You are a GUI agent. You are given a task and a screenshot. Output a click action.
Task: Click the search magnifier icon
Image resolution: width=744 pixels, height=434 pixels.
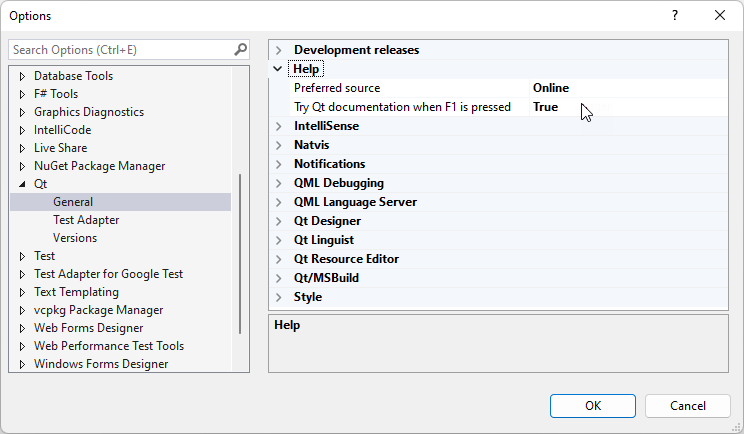(x=241, y=49)
